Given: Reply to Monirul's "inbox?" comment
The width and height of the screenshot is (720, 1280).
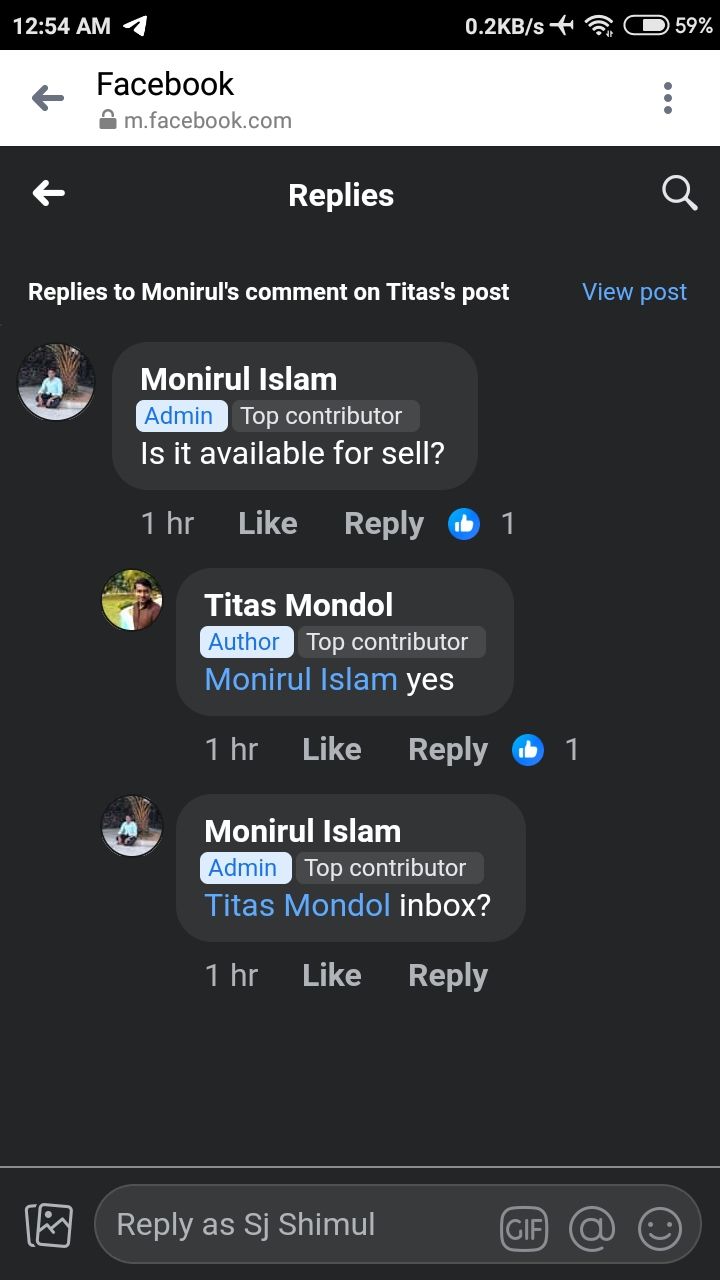Looking at the screenshot, I should point(447,975).
